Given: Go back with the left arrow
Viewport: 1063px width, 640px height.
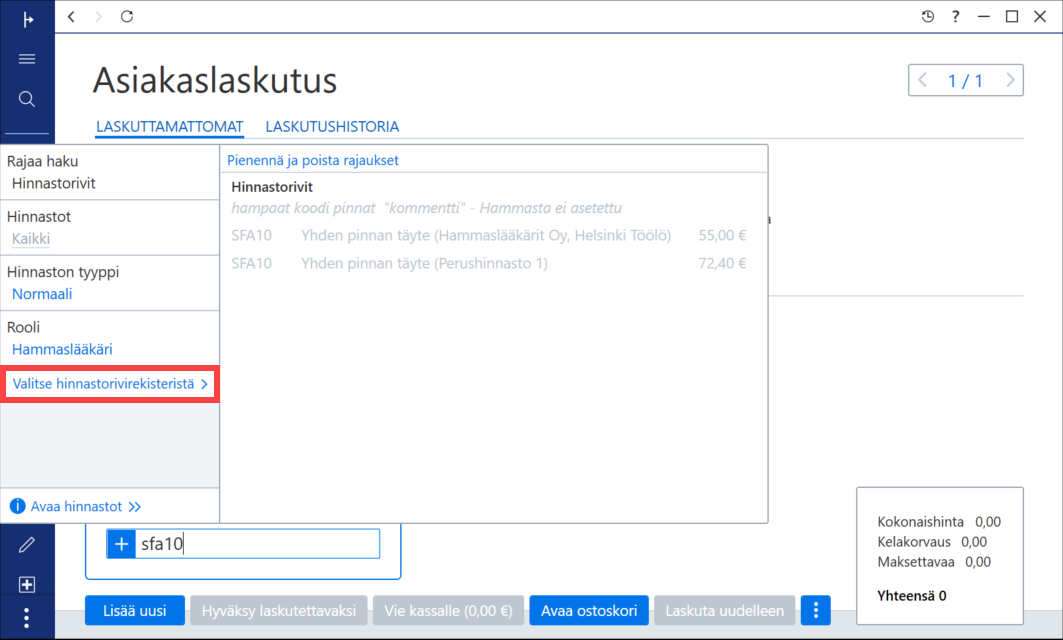Looking at the screenshot, I should coord(71,16).
